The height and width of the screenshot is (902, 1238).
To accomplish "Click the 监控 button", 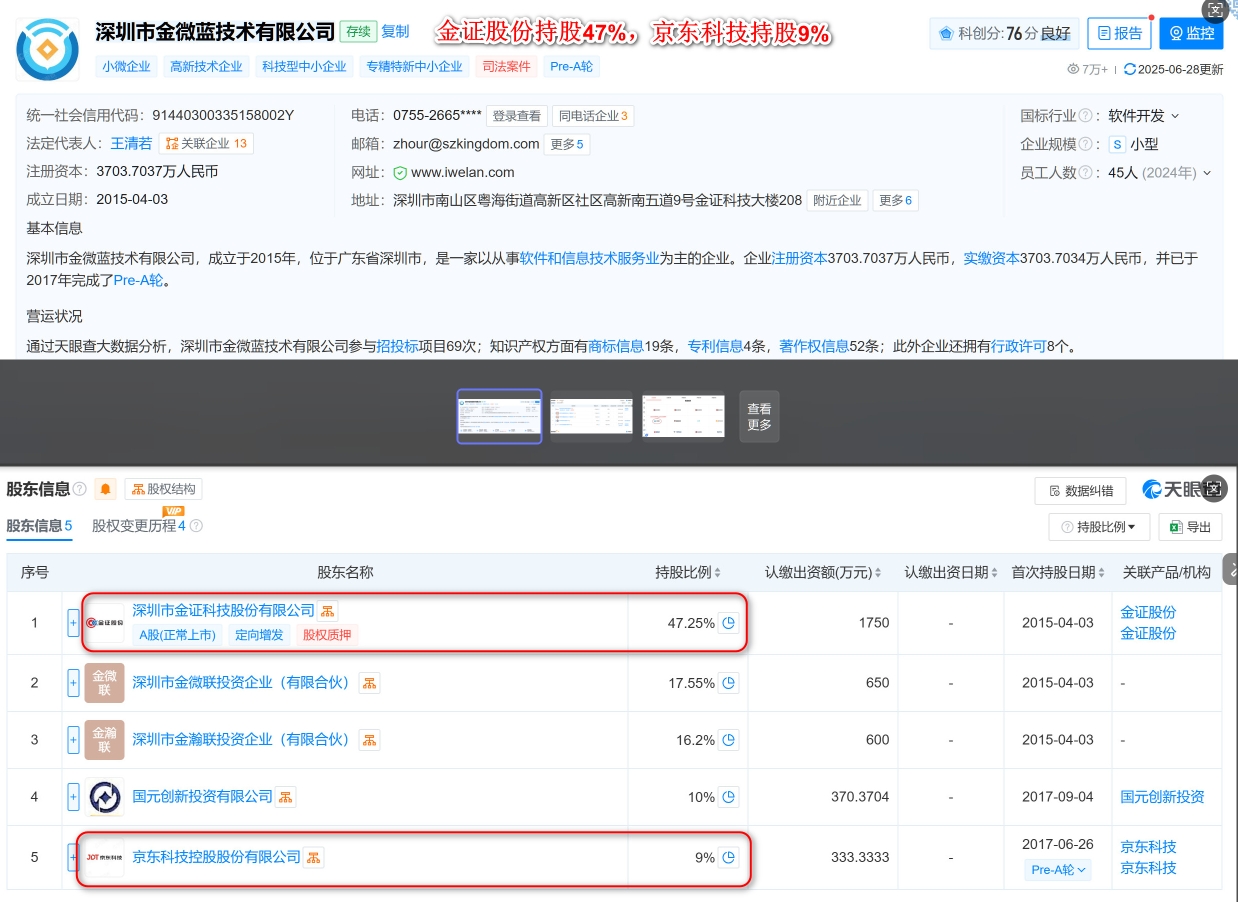I will [x=1191, y=33].
